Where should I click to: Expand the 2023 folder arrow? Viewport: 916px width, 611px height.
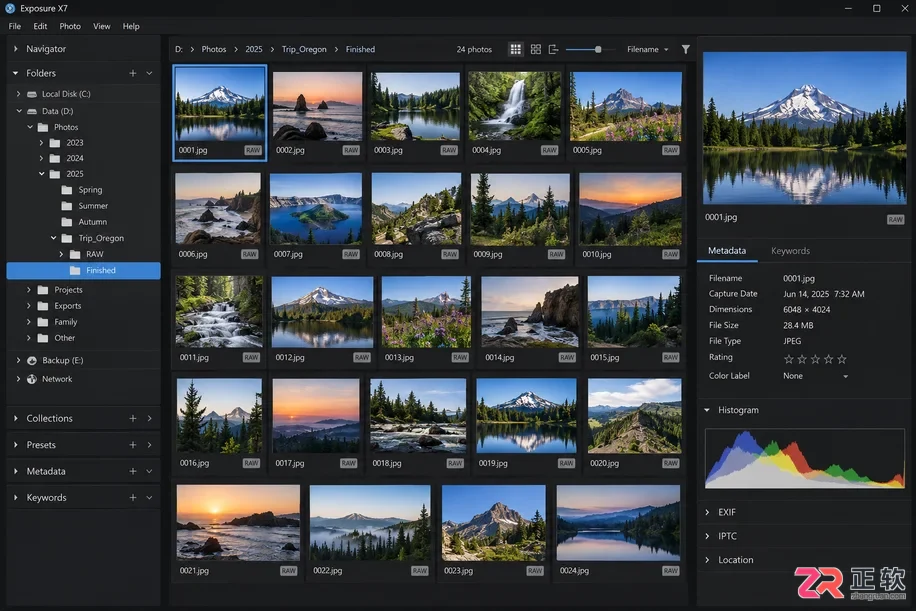pos(41,143)
